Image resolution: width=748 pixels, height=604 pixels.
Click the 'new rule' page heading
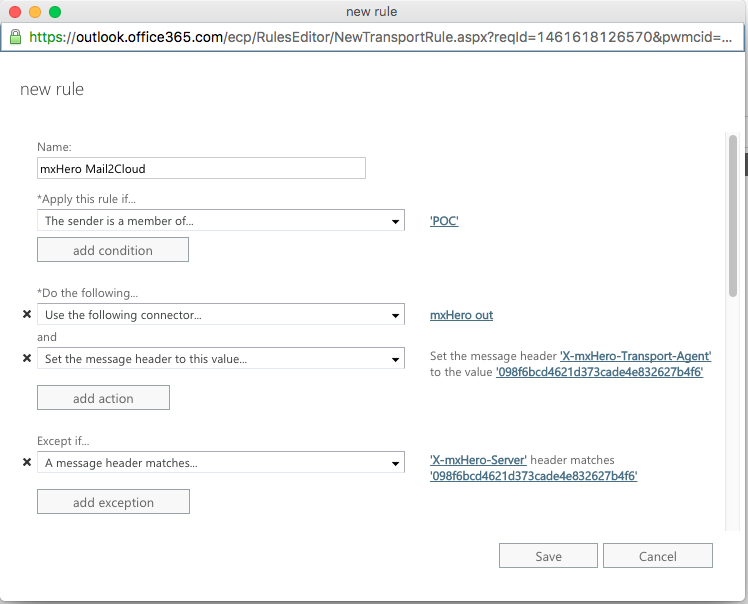[52, 89]
